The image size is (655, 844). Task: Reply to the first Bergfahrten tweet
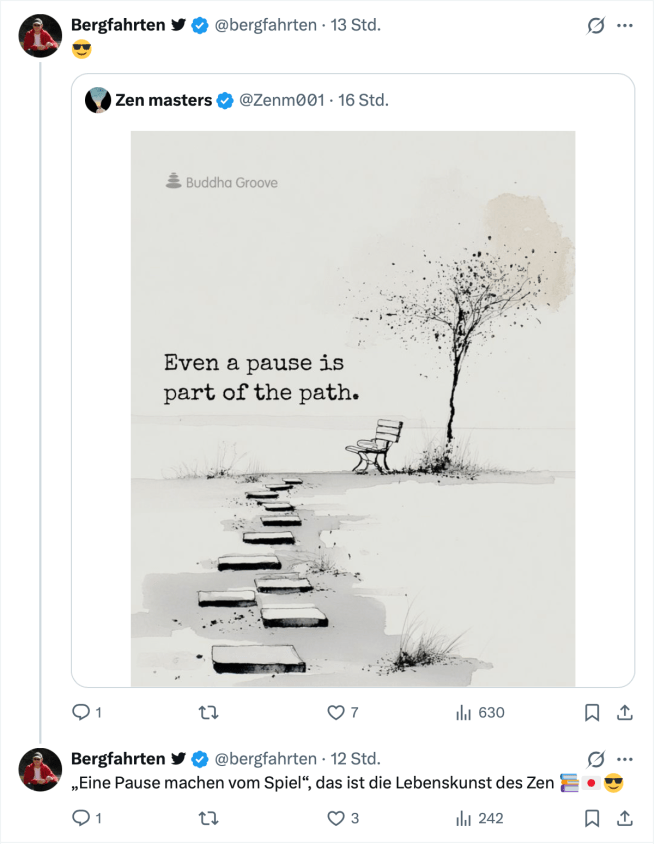point(81,713)
